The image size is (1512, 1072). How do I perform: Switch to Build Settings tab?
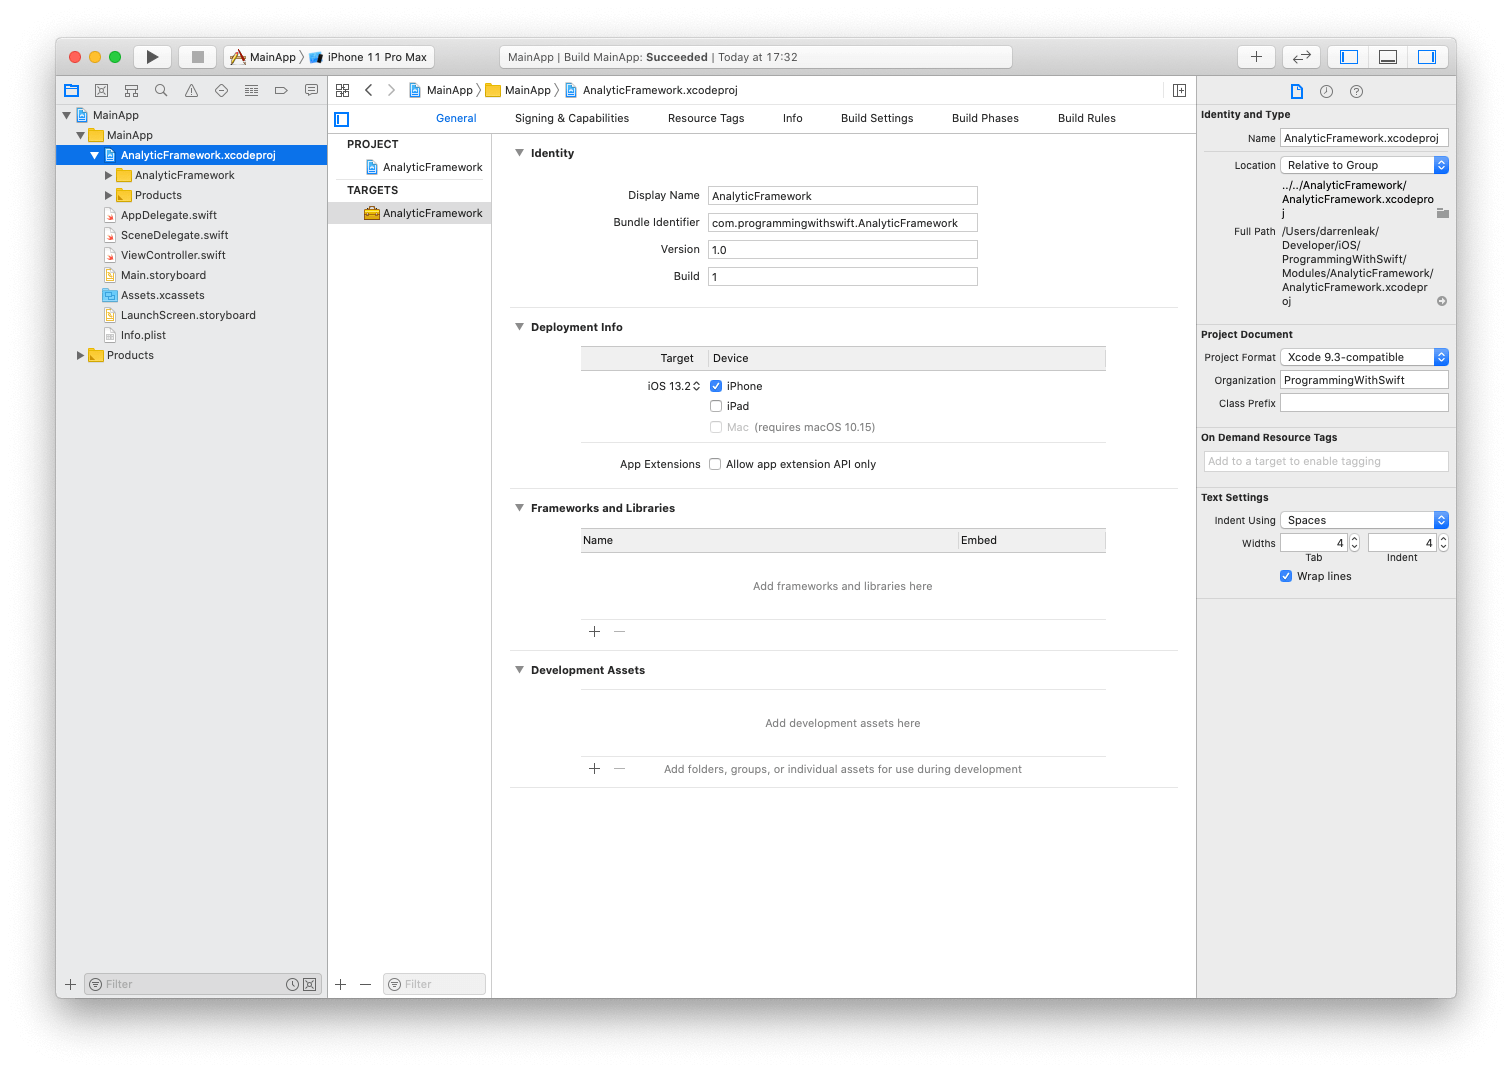[x=877, y=118]
